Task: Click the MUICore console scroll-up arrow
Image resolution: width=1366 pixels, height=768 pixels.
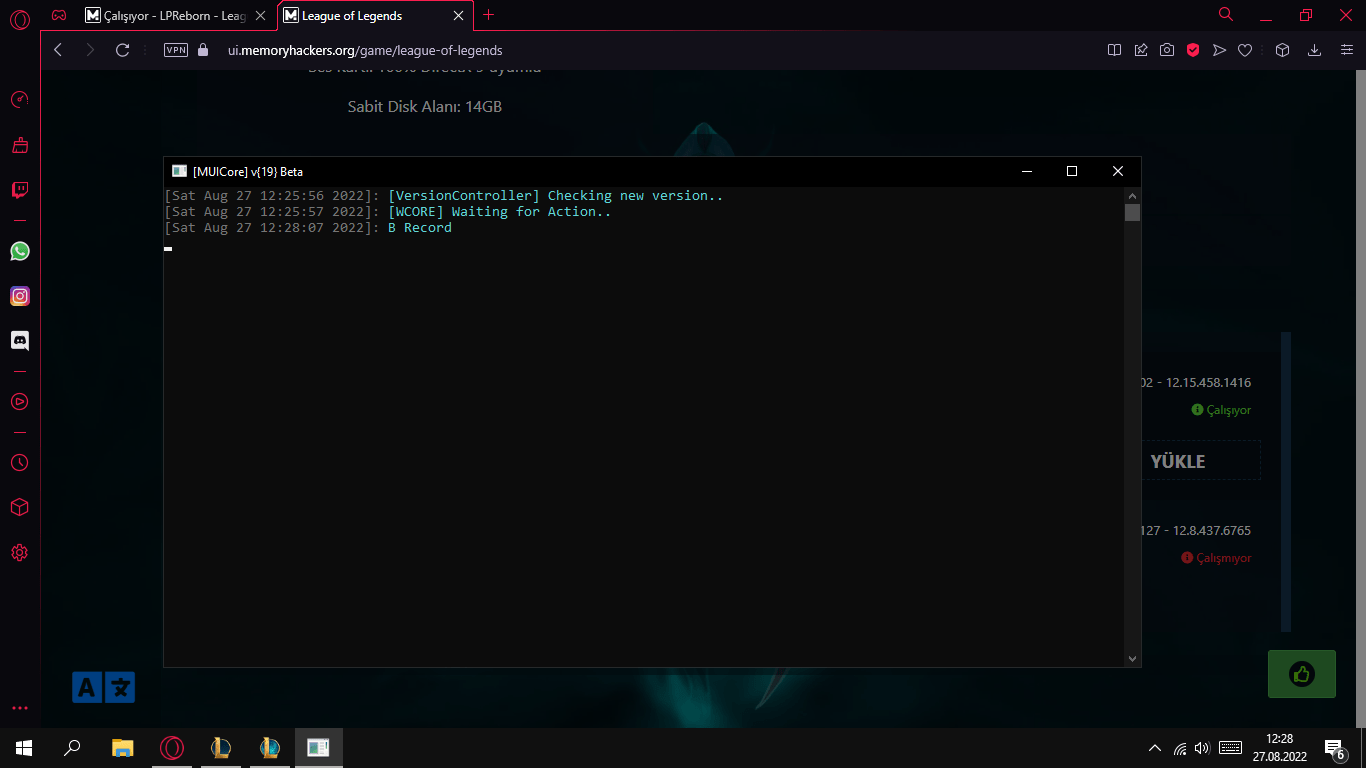Action: tap(1132, 196)
